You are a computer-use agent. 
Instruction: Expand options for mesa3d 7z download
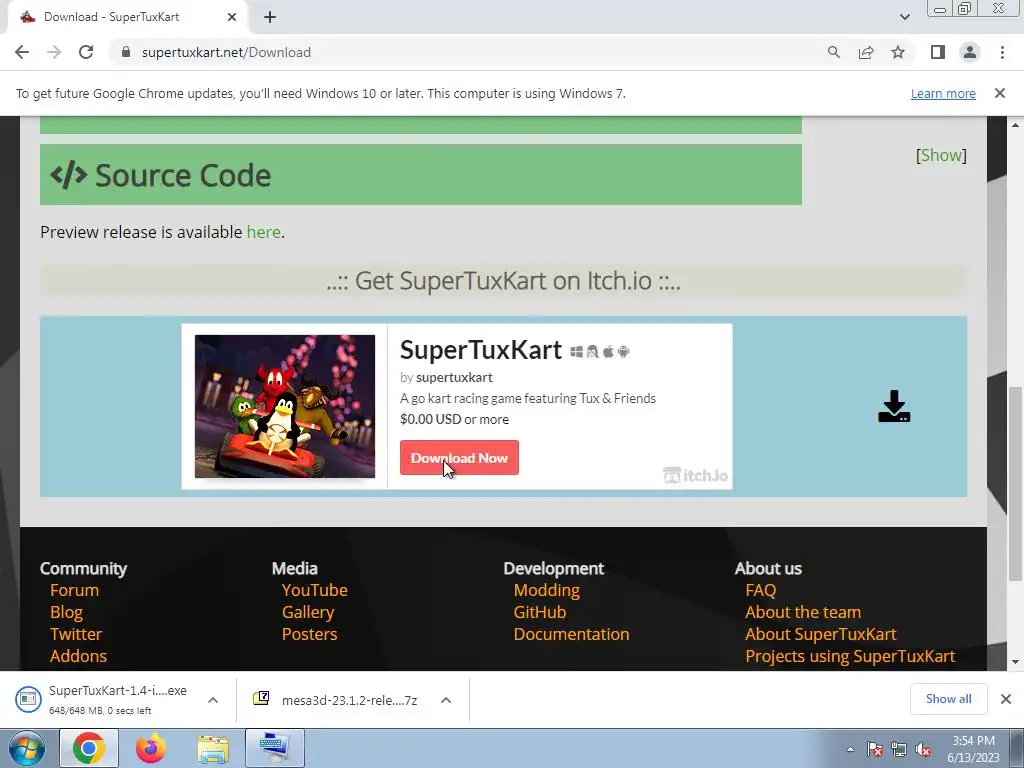[x=446, y=700]
